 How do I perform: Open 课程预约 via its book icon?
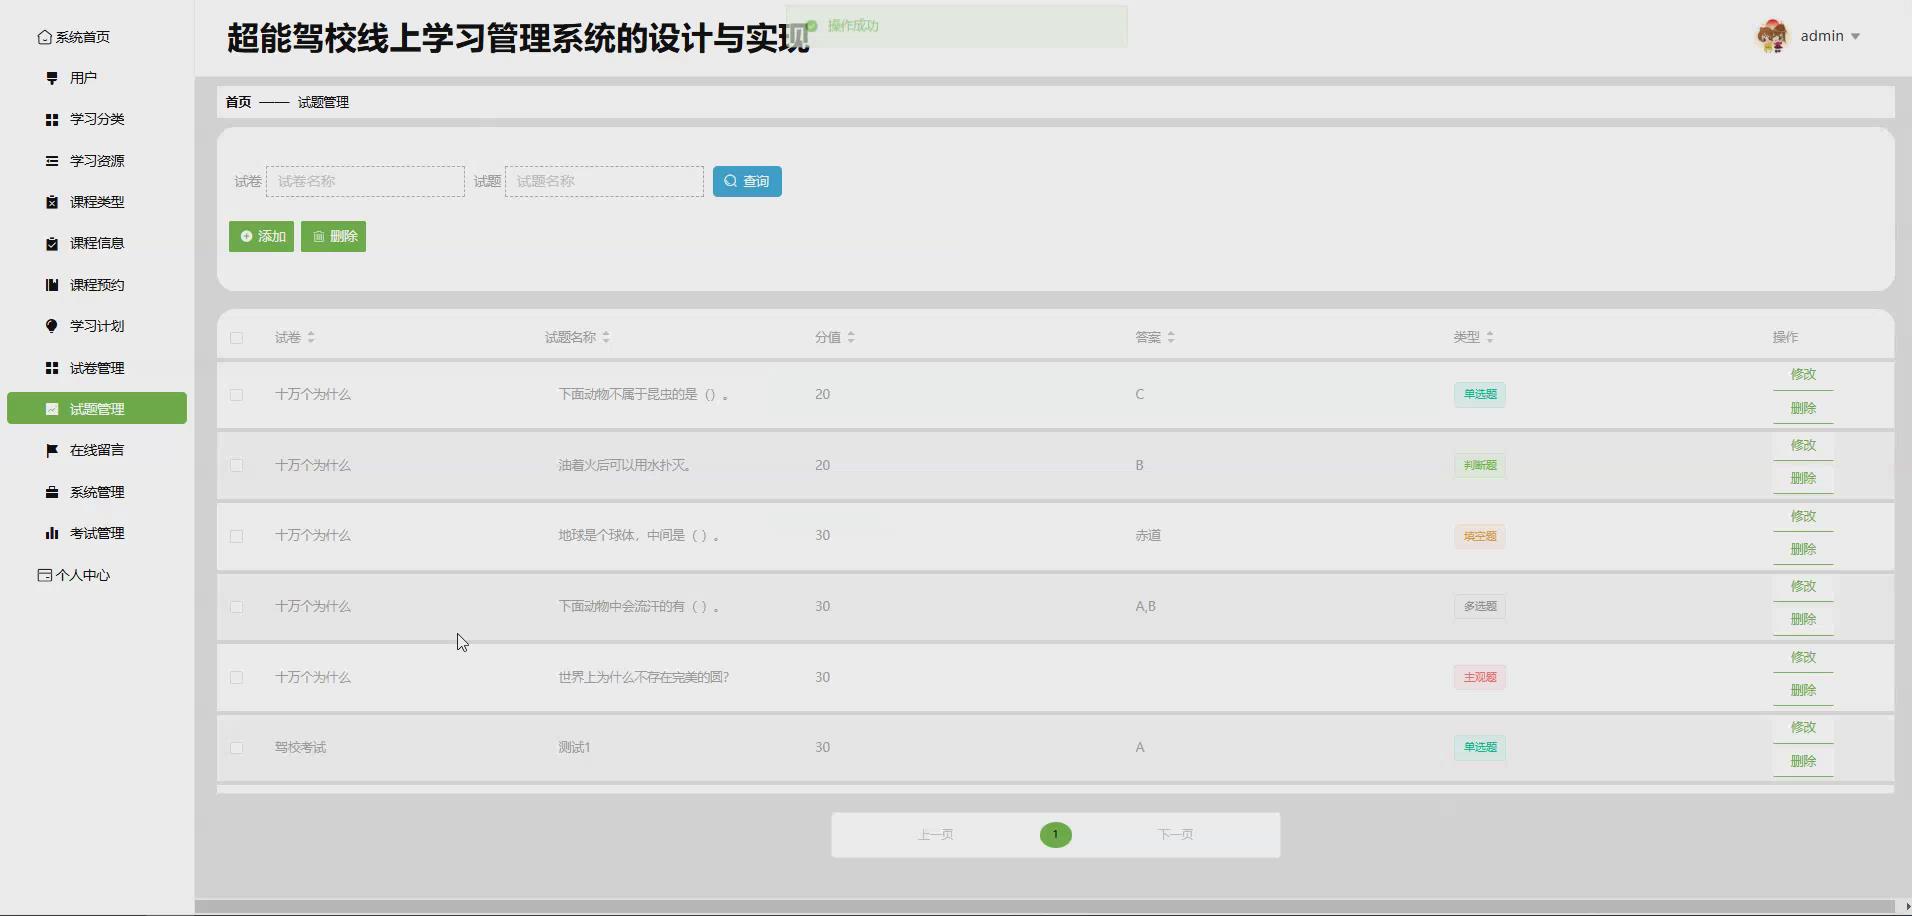tap(50, 284)
